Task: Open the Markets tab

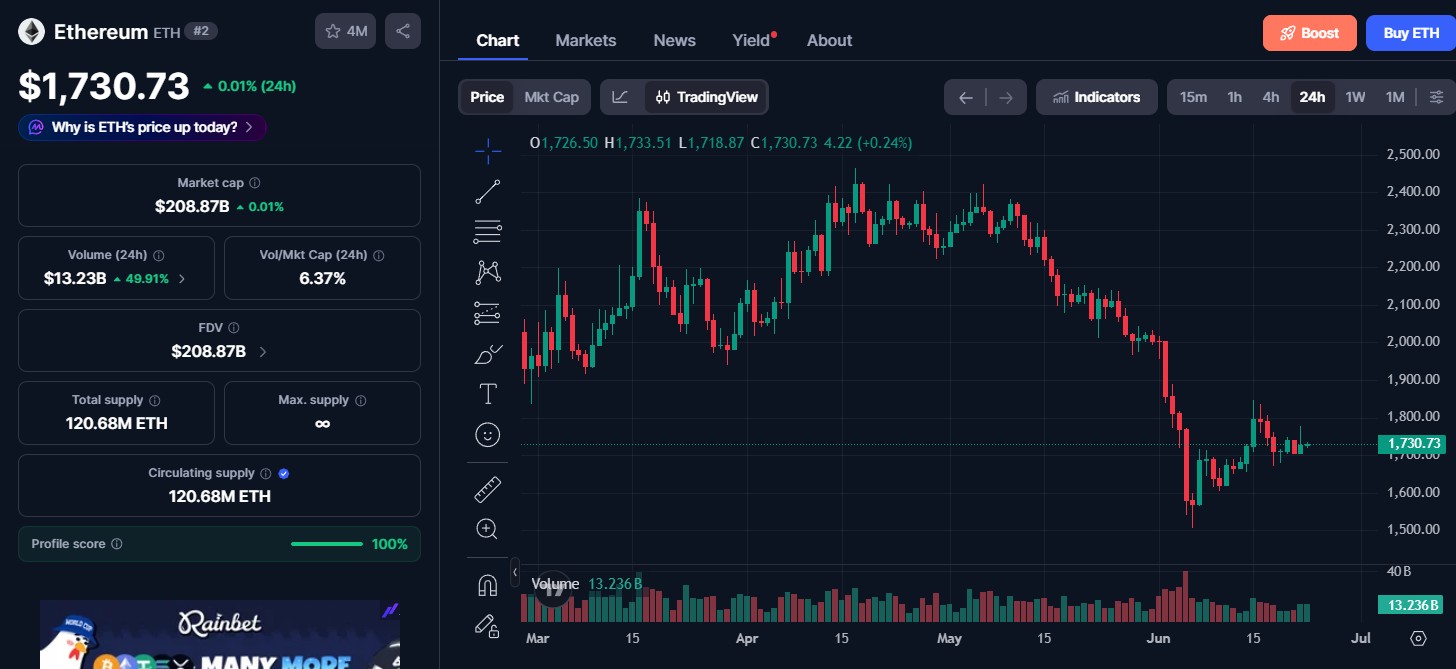Action: click(586, 40)
